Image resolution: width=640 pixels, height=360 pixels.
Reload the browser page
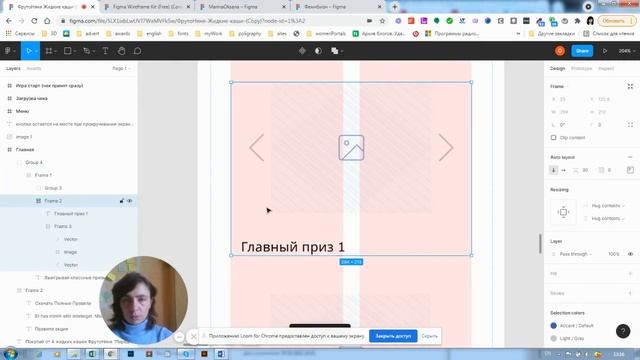point(34,21)
